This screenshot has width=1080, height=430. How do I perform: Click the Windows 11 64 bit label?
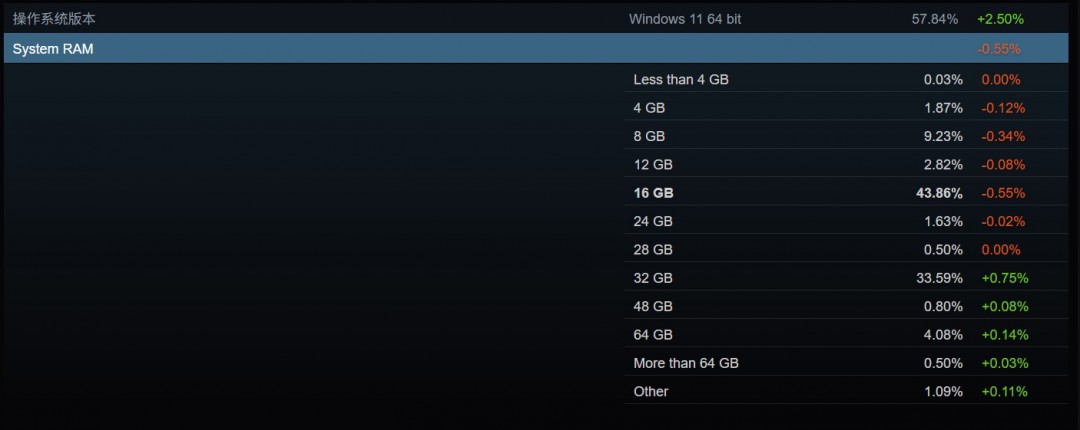685,19
